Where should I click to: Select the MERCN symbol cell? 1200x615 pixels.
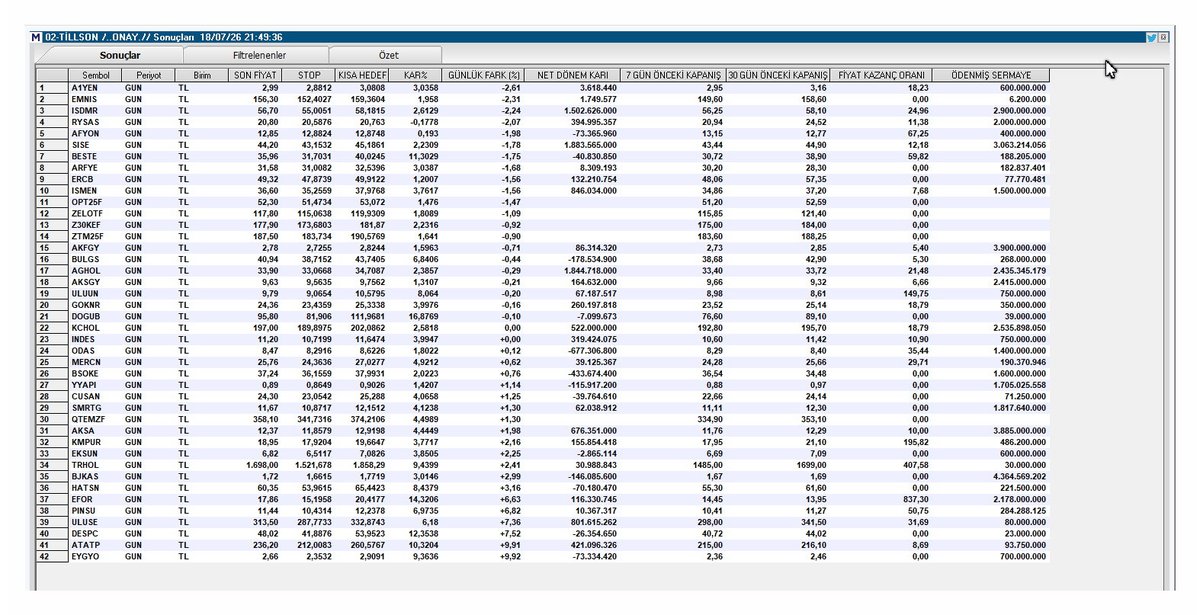(x=95, y=361)
